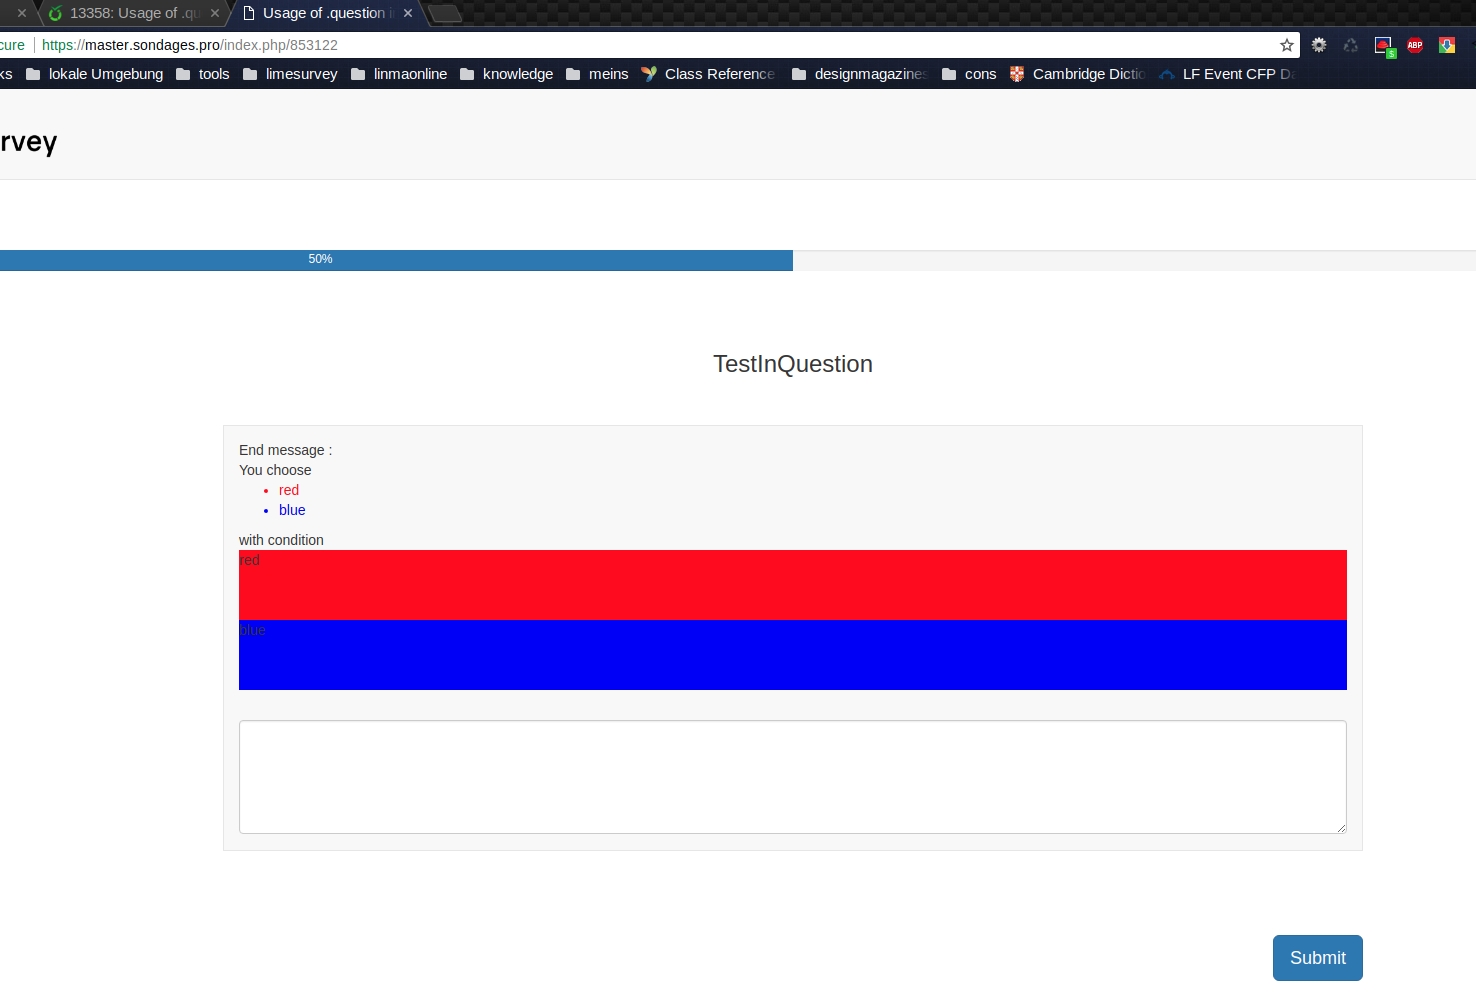Click the red list item 'red'
This screenshot has width=1476, height=1001.
click(289, 490)
